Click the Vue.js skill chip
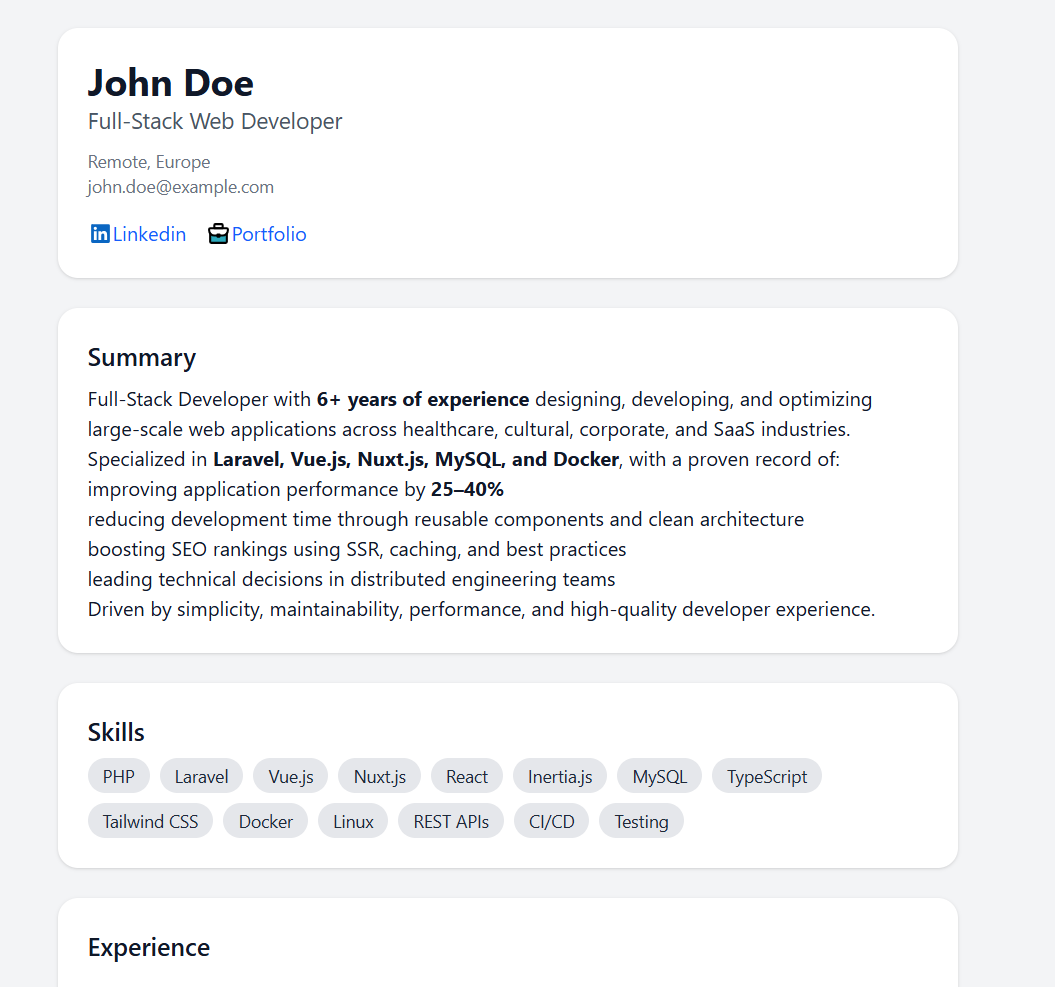Image resolution: width=1055 pixels, height=987 pixels. [290, 776]
